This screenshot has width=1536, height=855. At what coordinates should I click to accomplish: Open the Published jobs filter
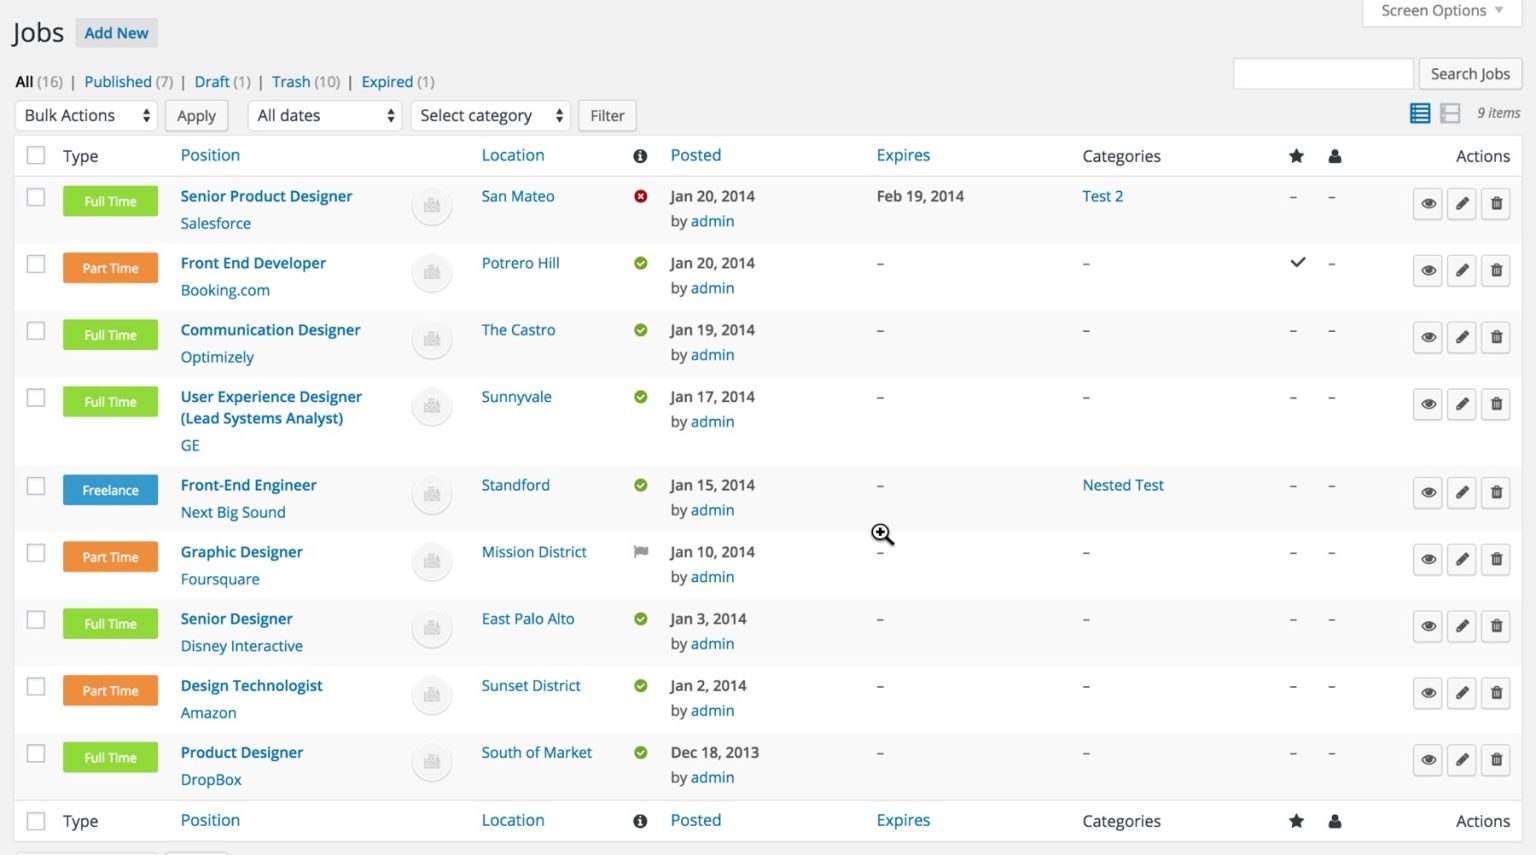coord(118,81)
